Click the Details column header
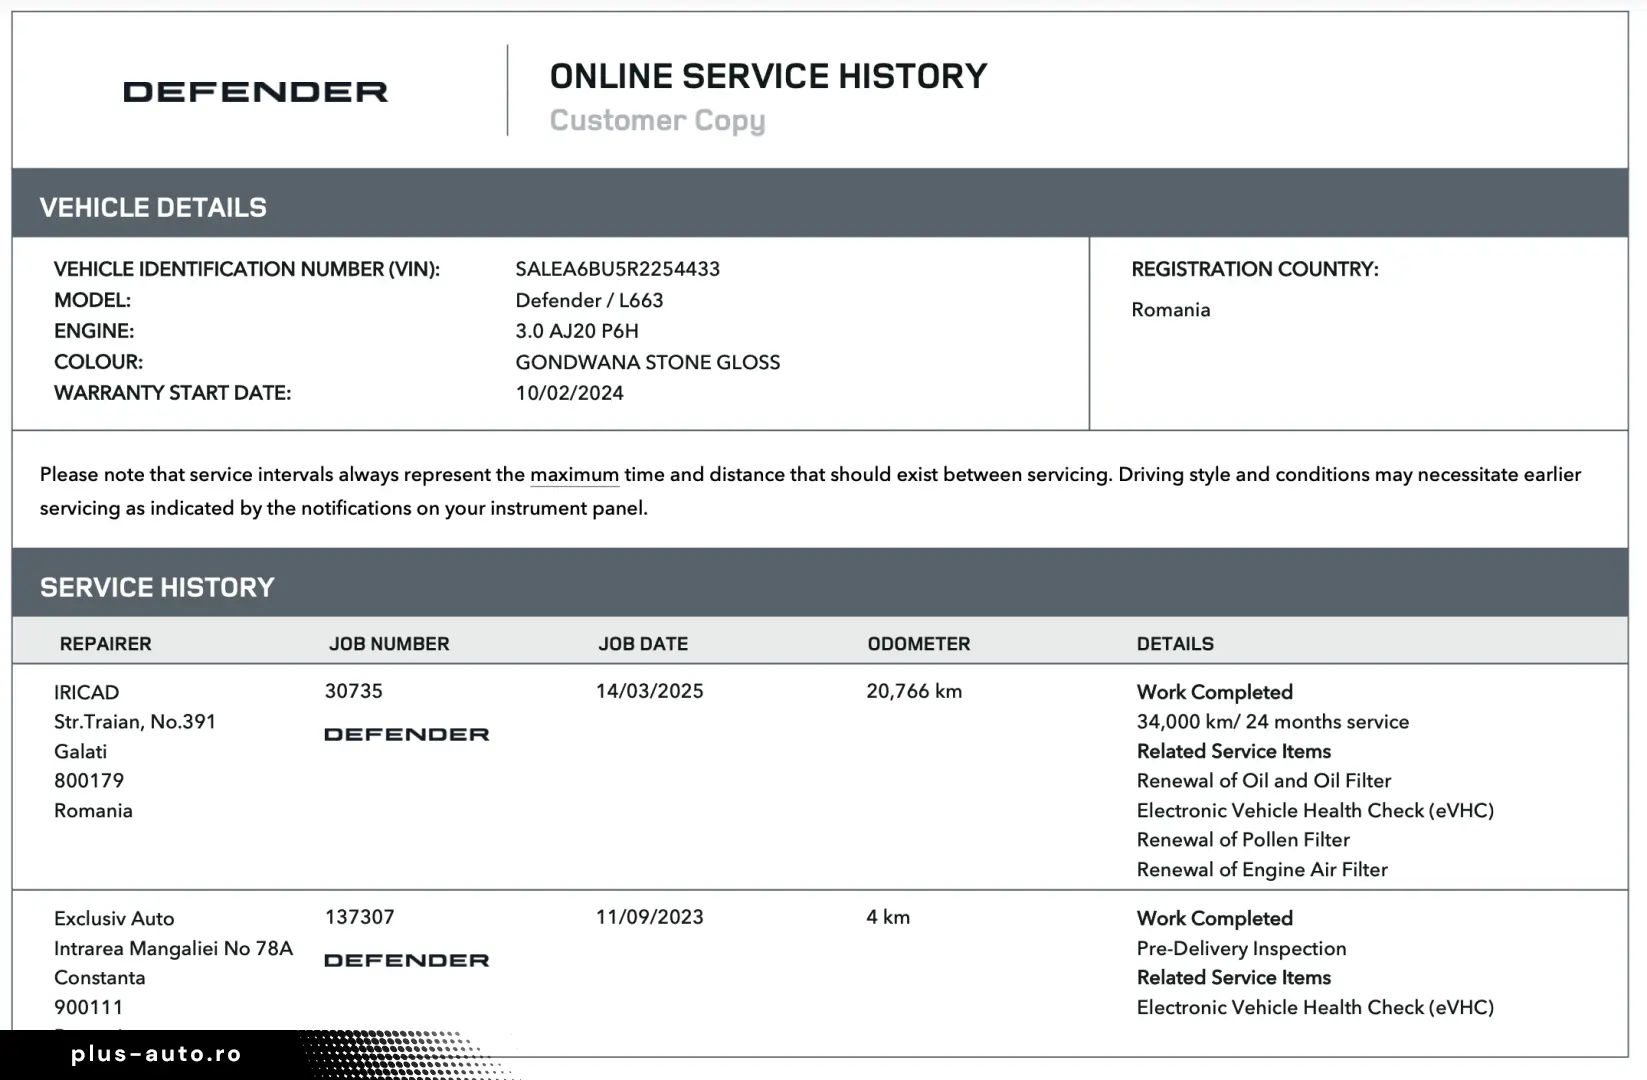Viewport: 1647px width, 1080px height. tap(1175, 644)
